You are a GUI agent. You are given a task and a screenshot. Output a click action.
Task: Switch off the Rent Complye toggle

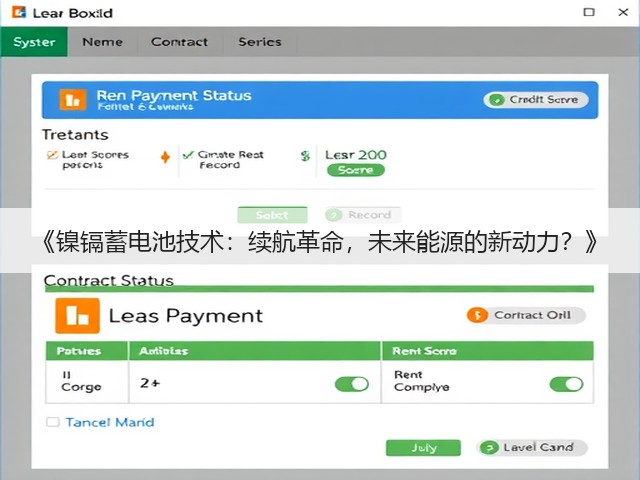coord(566,384)
